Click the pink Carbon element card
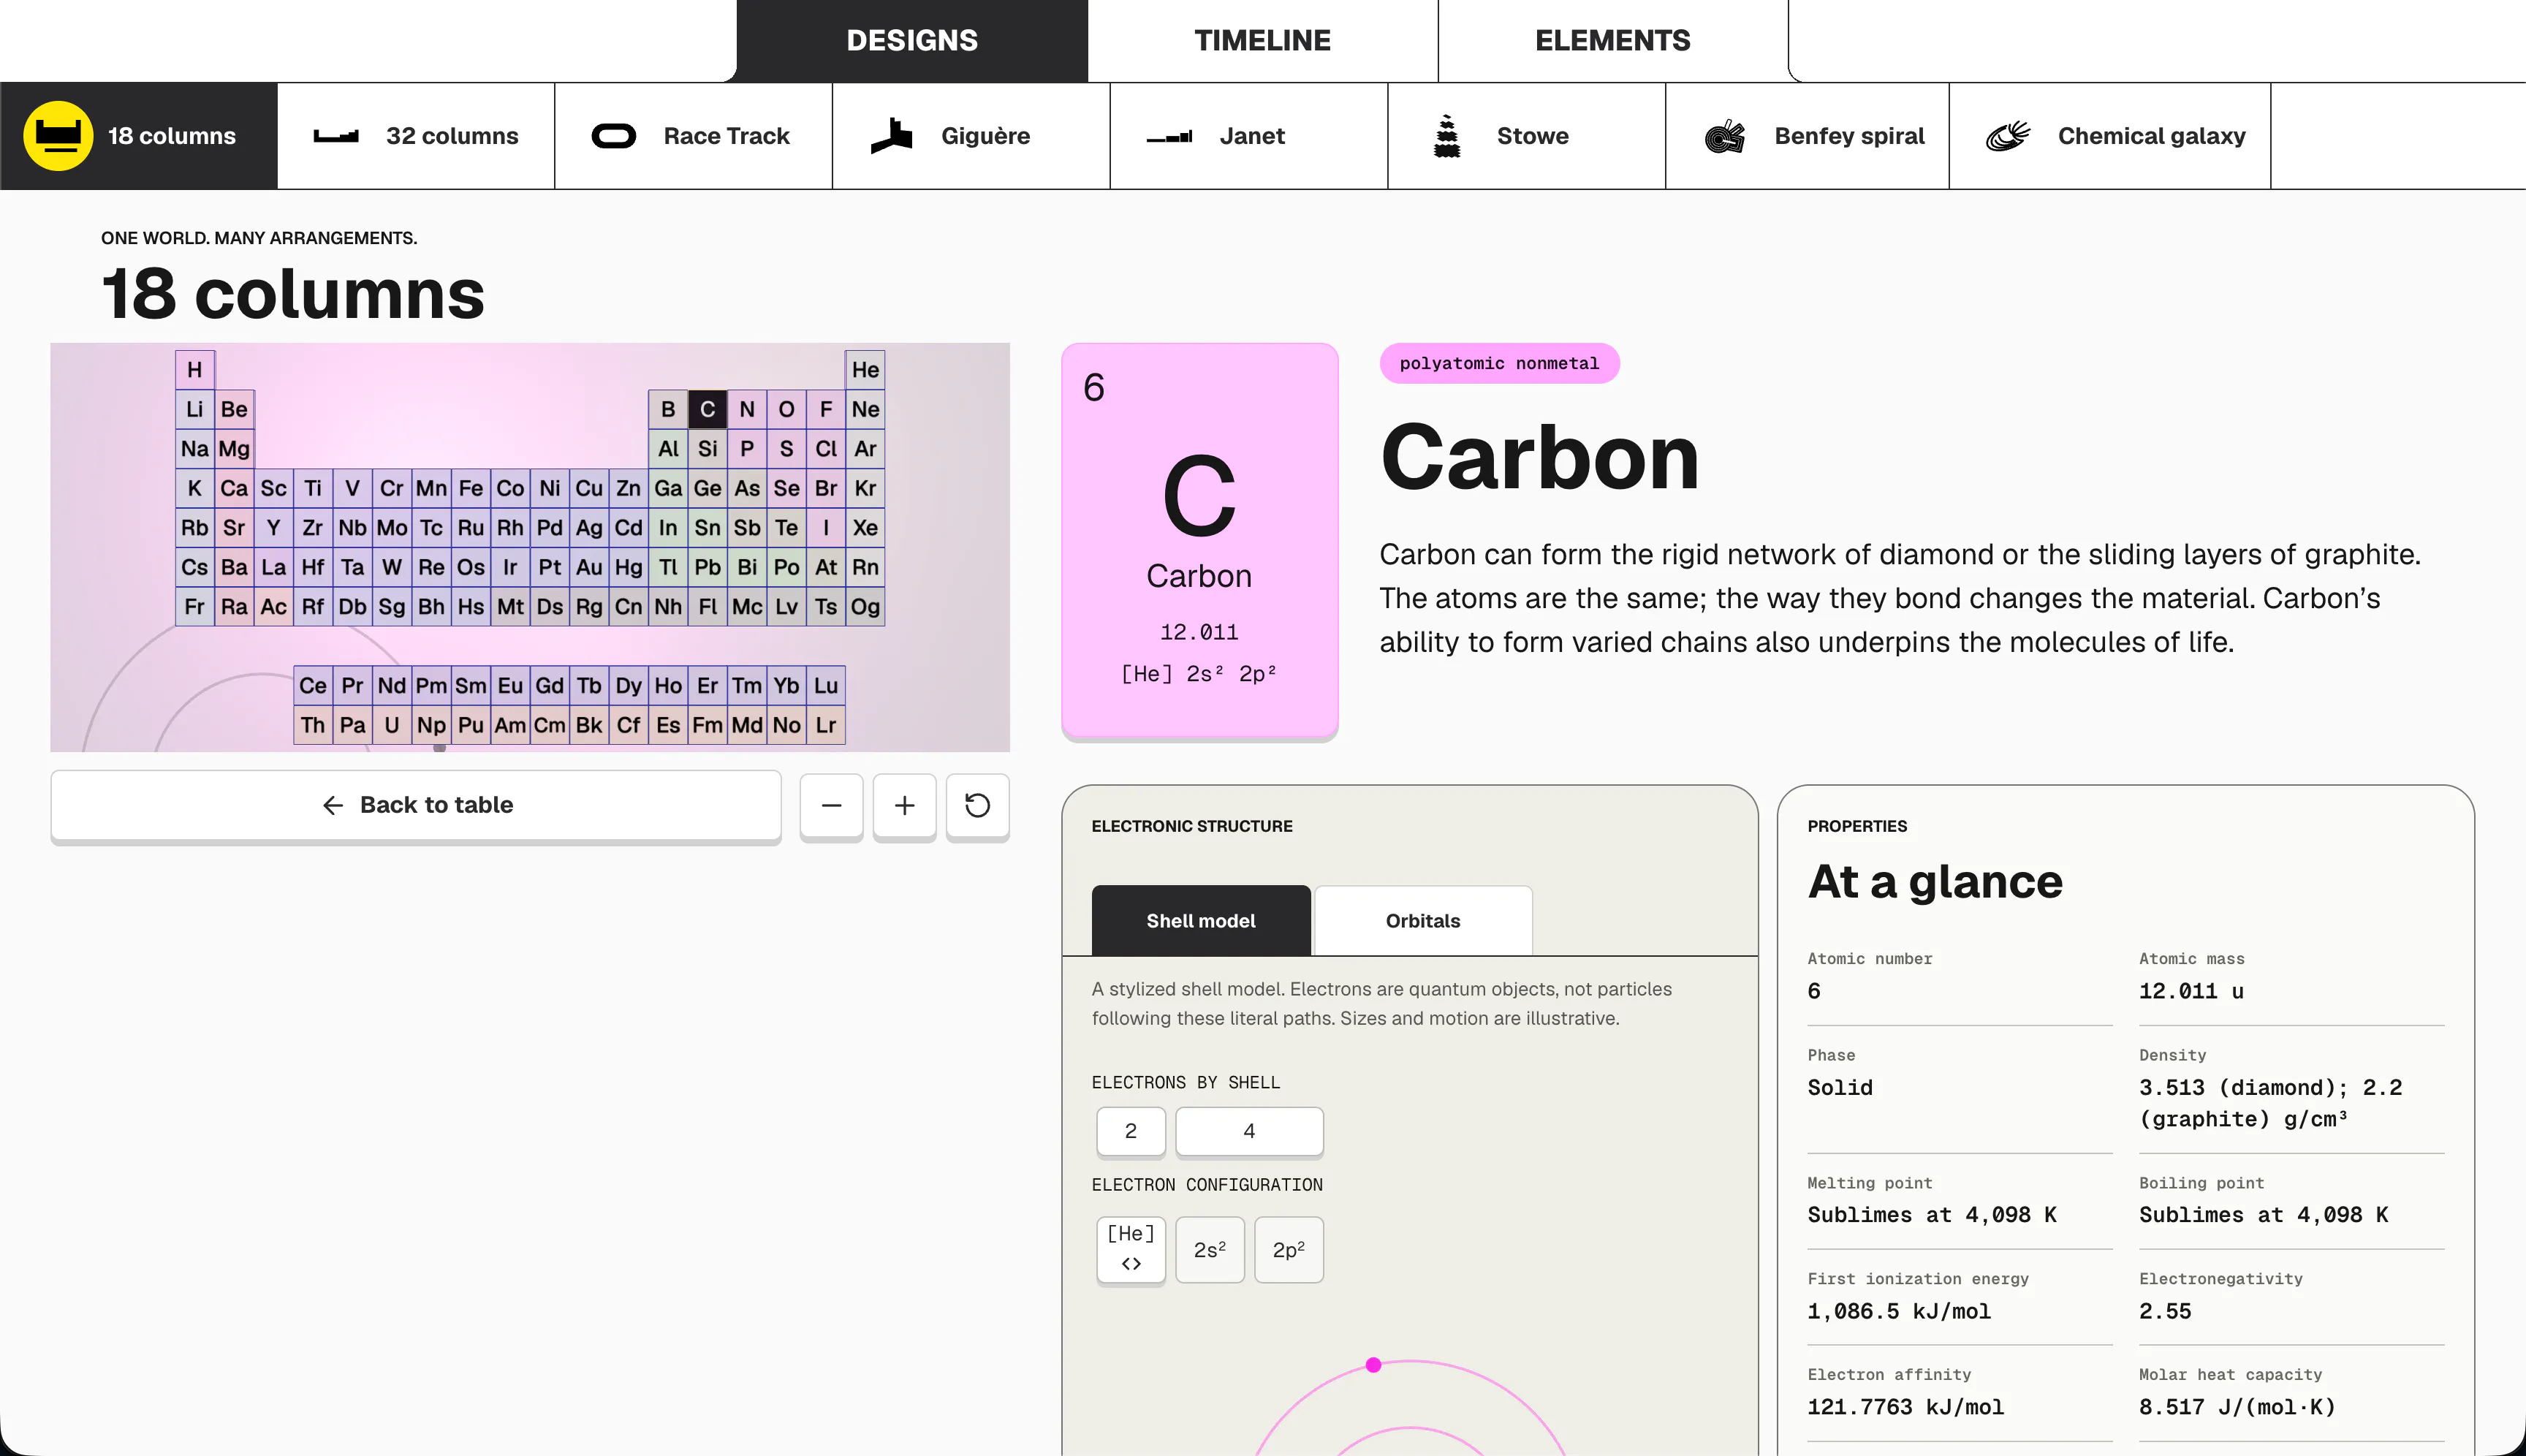 1199,541
